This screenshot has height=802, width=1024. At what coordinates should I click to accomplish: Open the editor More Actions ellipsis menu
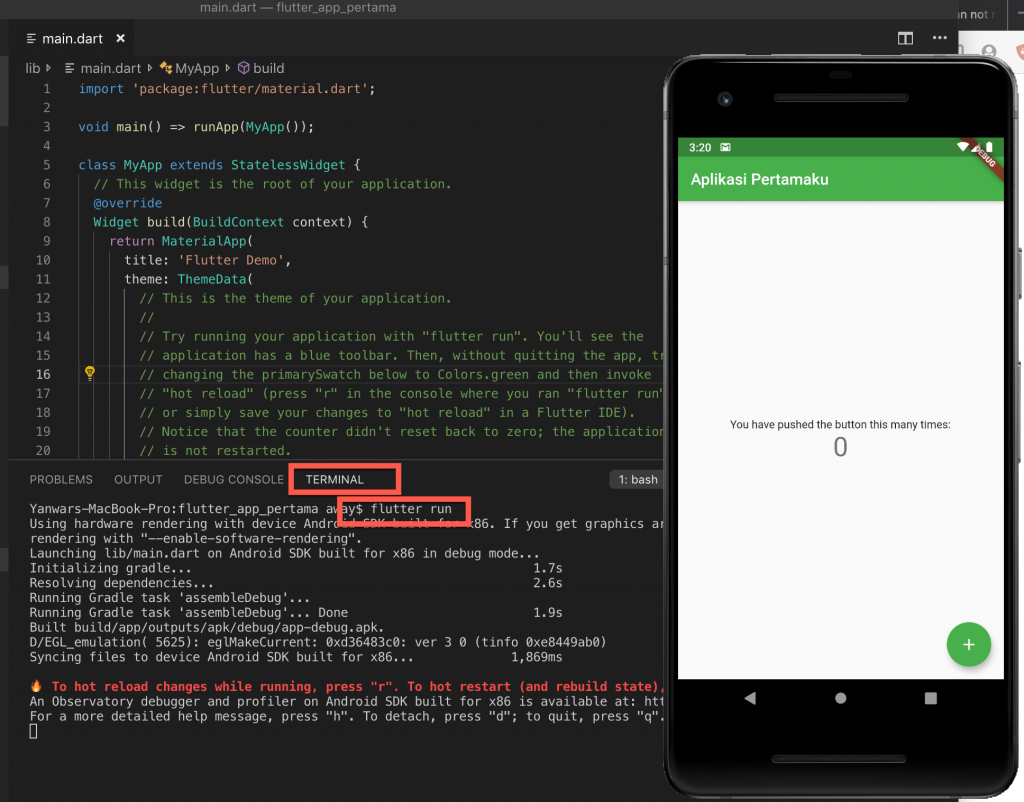click(x=939, y=38)
